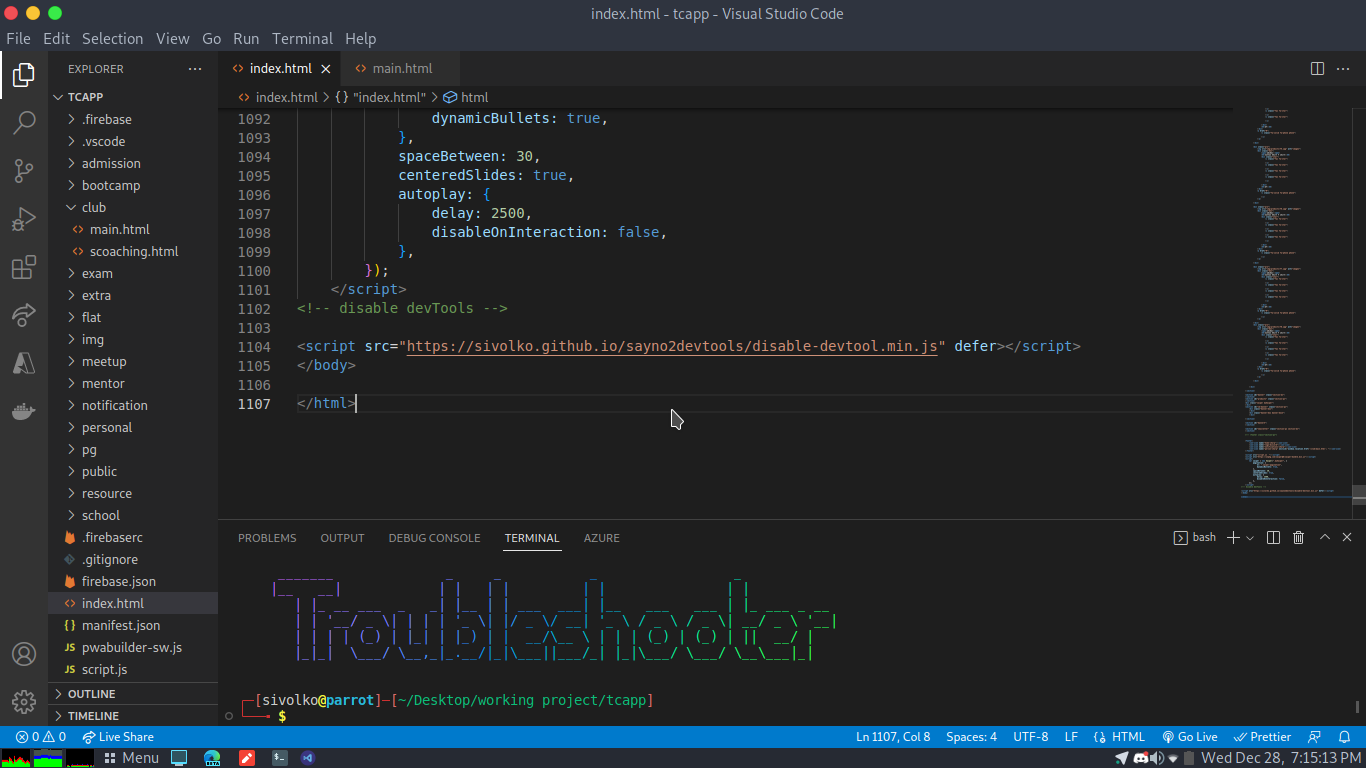Screen dimensions: 1366x768
Task: Change LF end of line sequence
Action: click(x=1071, y=737)
